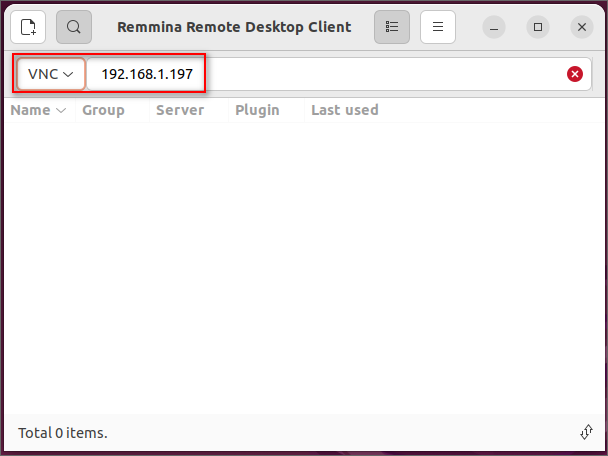The width and height of the screenshot is (608, 456).
Task: Minimize the Remmina window
Action: pyautogui.click(x=494, y=27)
